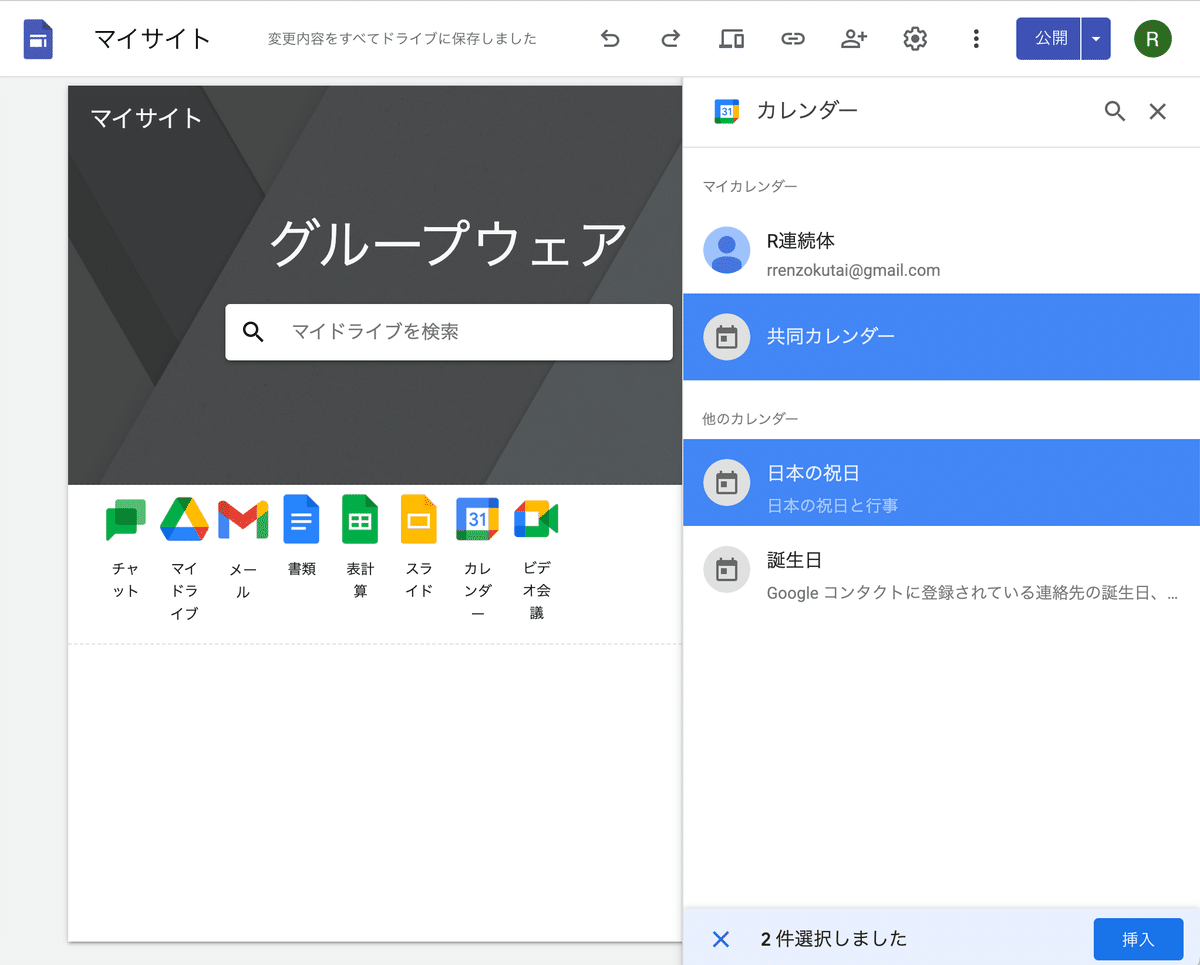Edit the マイサイト document title
This screenshot has height=965, width=1200.
click(x=152, y=39)
